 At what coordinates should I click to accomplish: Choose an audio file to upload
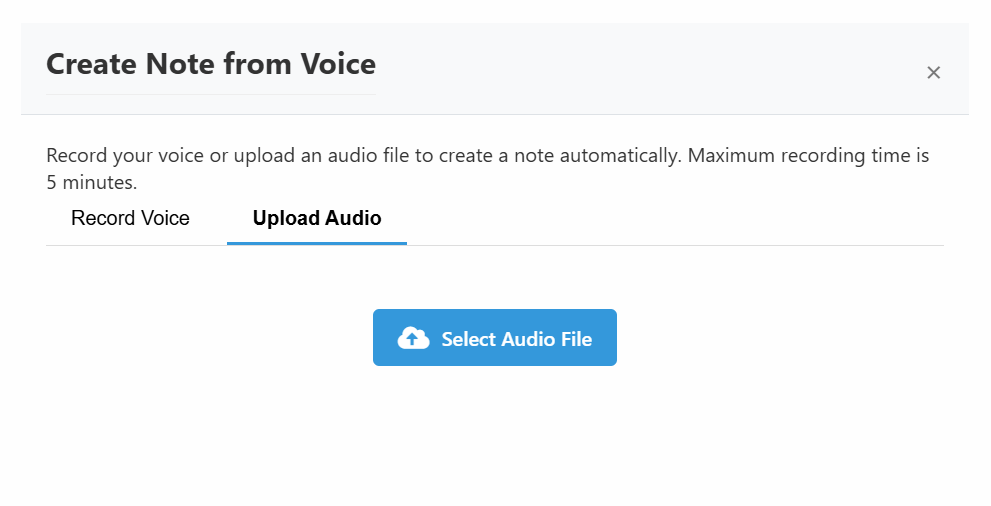coord(495,337)
